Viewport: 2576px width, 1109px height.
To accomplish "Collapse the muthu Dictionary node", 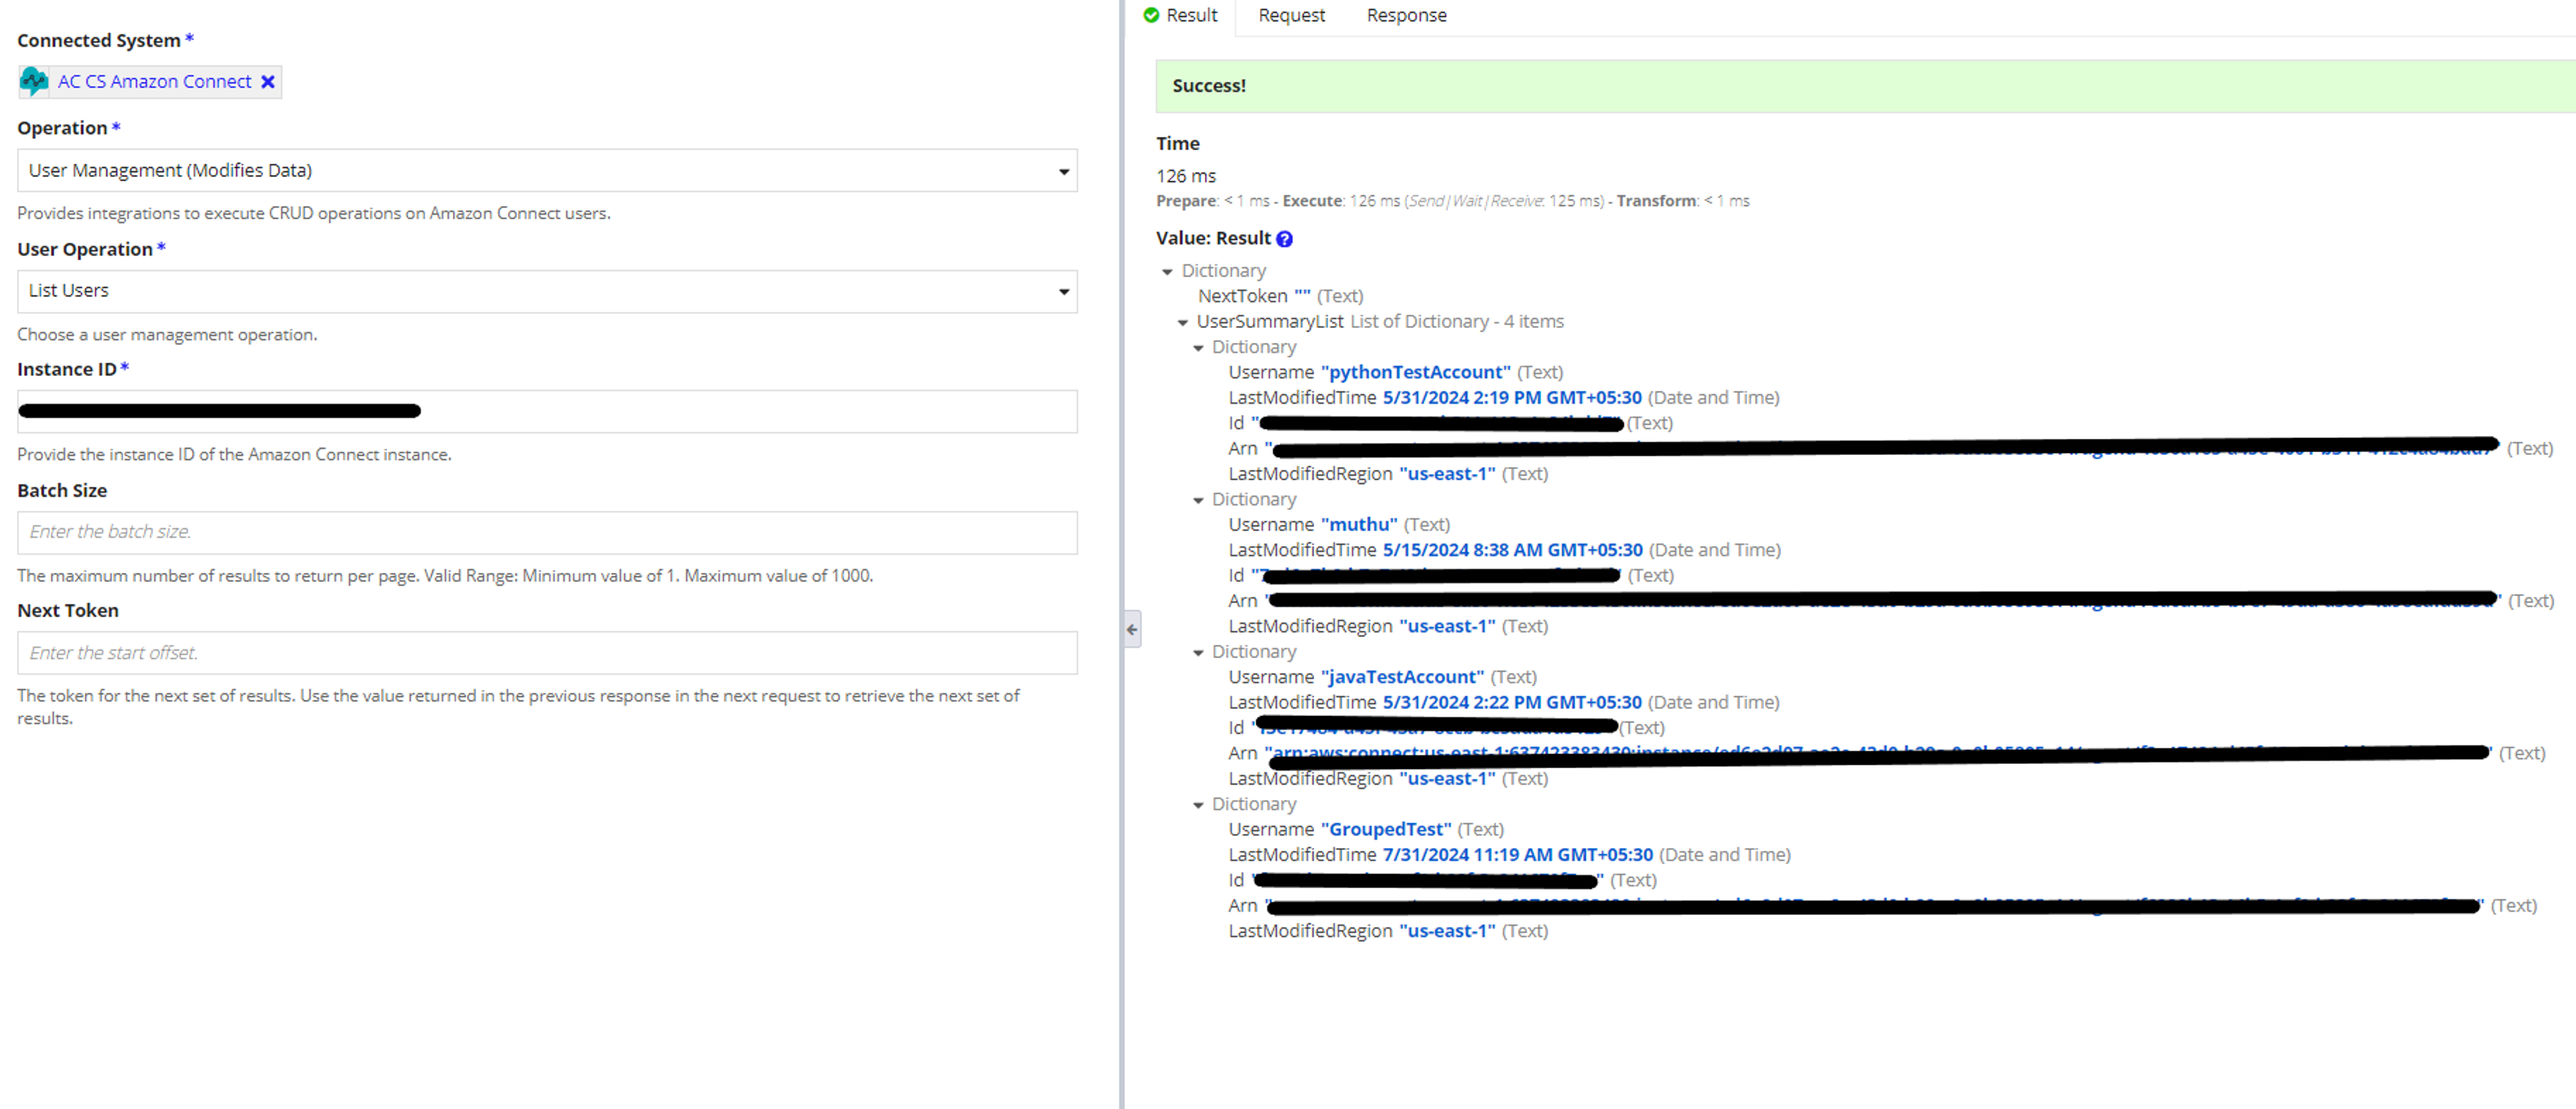I will (1198, 500).
